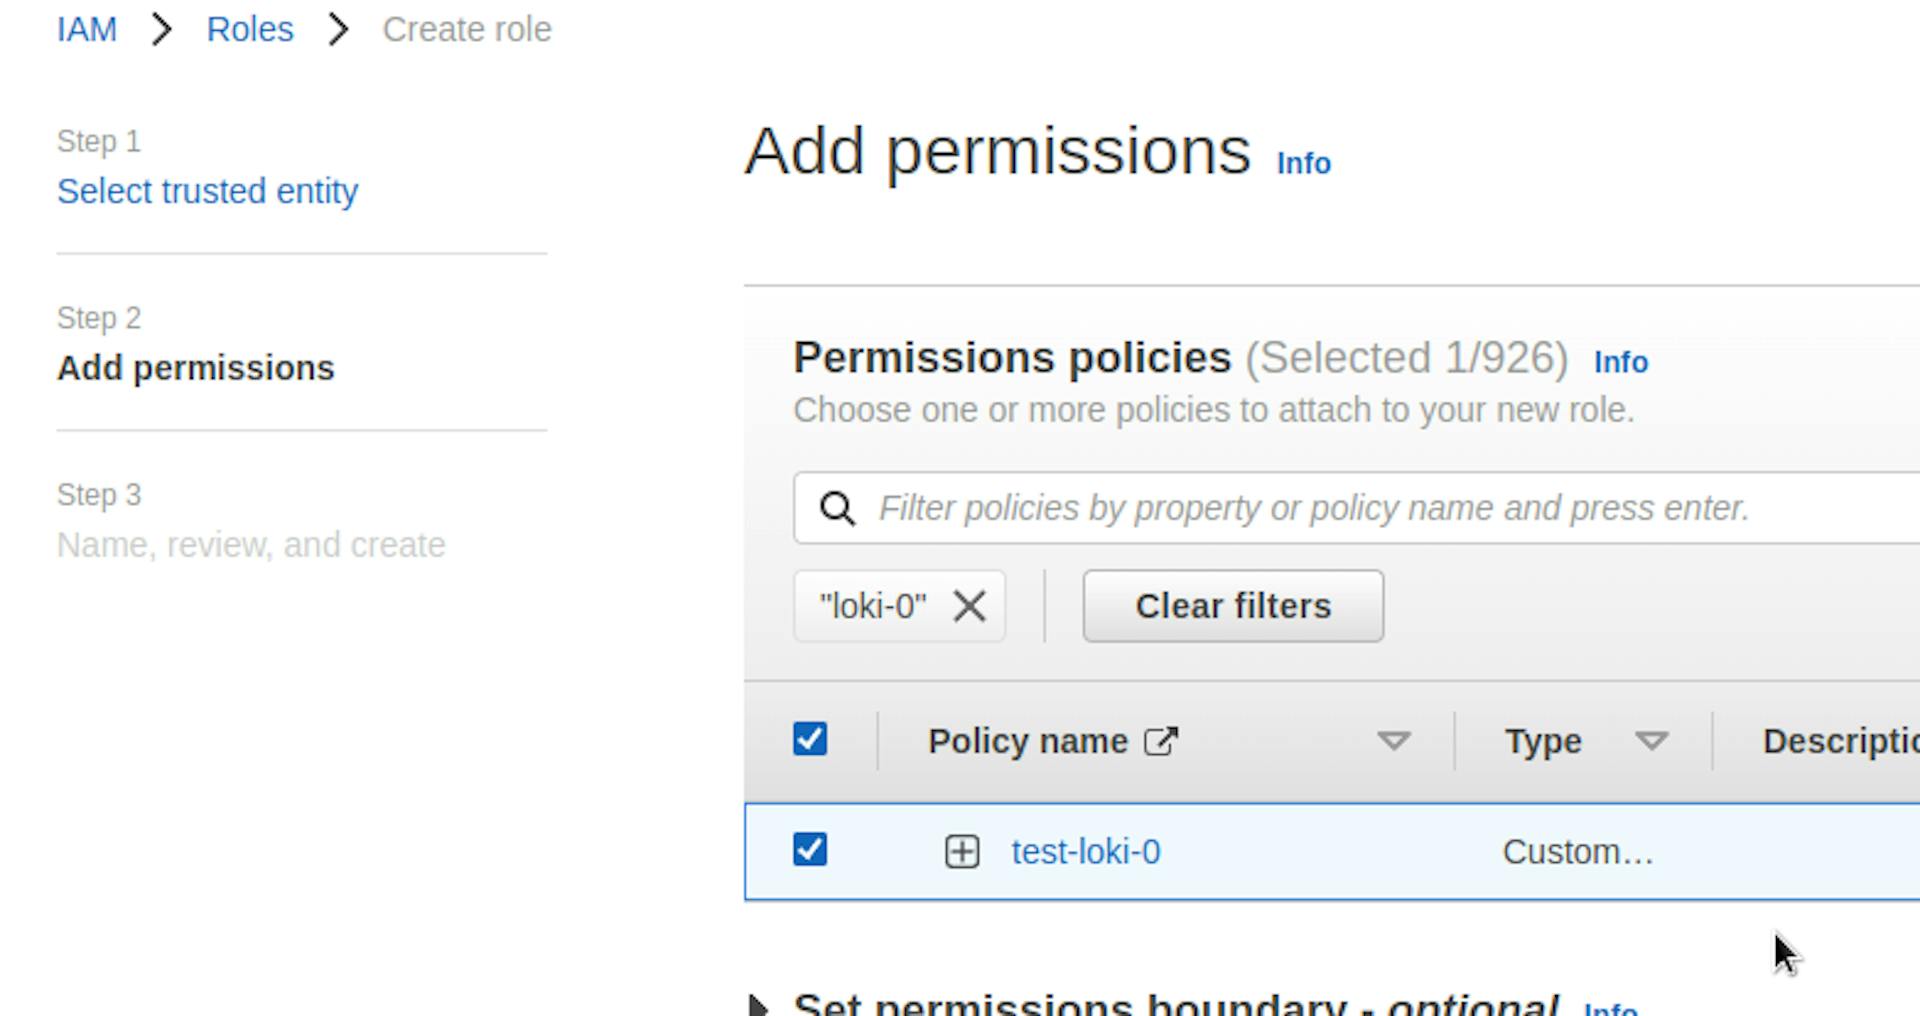Go to Step 1, Select trusted entity
The image size is (1920, 1016).
(x=207, y=191)
